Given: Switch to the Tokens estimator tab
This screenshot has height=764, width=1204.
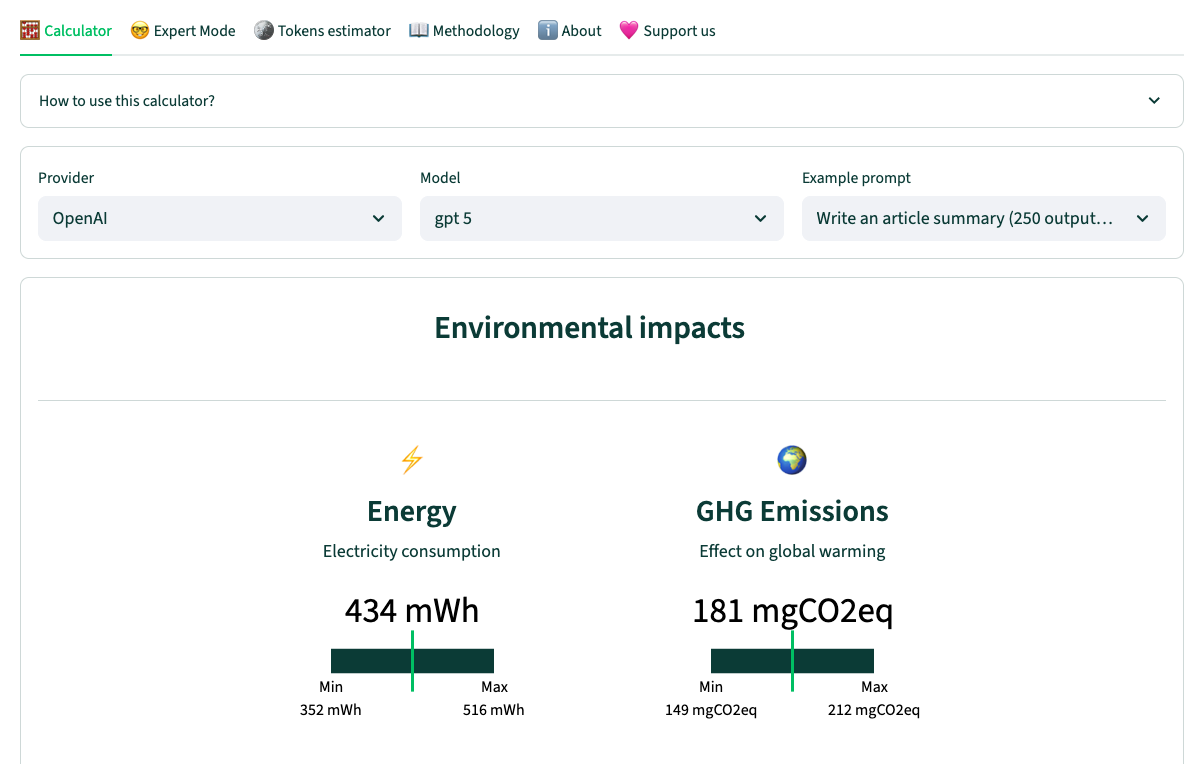Looking at the screenshot, I should 334,31.
